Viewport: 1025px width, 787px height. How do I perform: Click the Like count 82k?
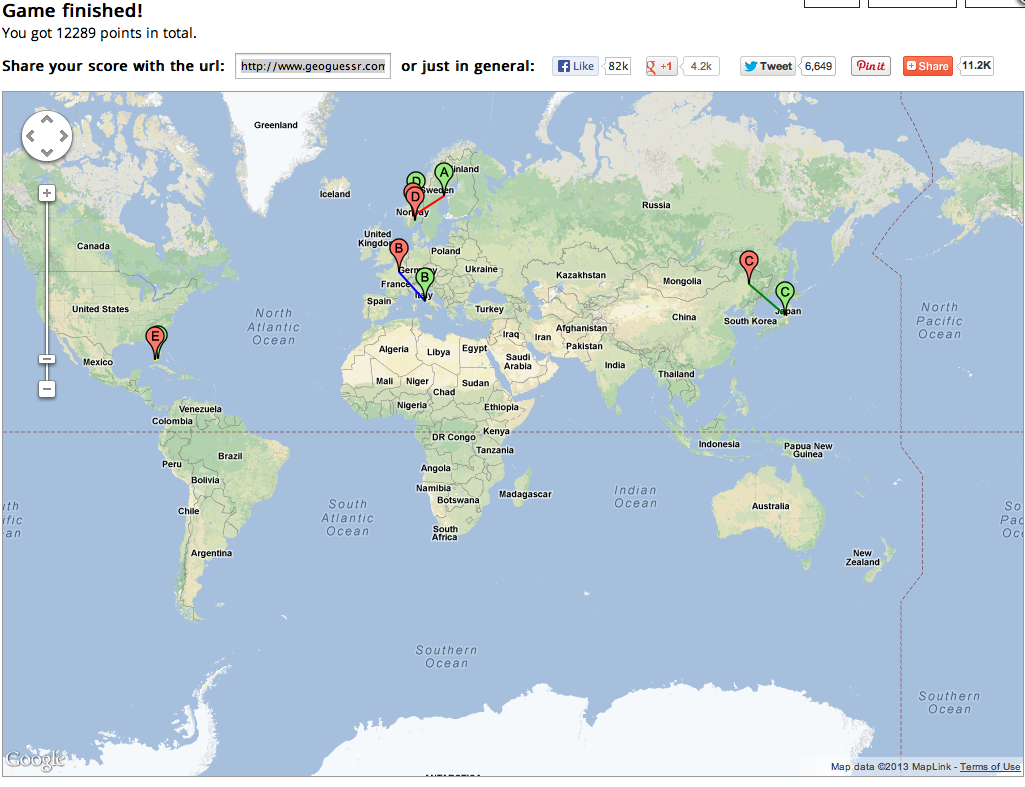click(617, 66)
